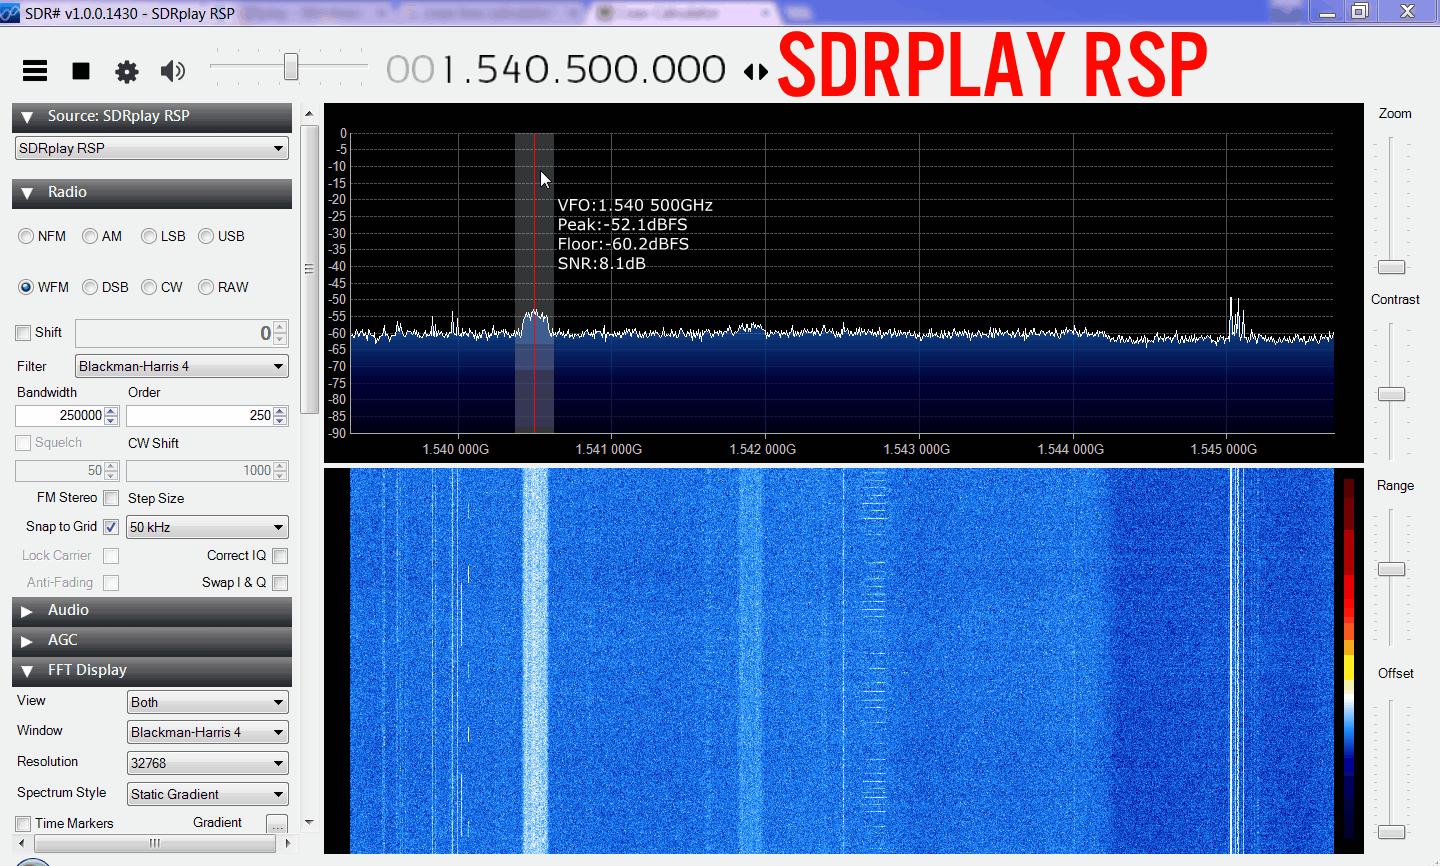The height and width of the screenshot is (866, 1440).
Task: Click the tuning arrows icon beside the frequency
Action: click(756, 72)
